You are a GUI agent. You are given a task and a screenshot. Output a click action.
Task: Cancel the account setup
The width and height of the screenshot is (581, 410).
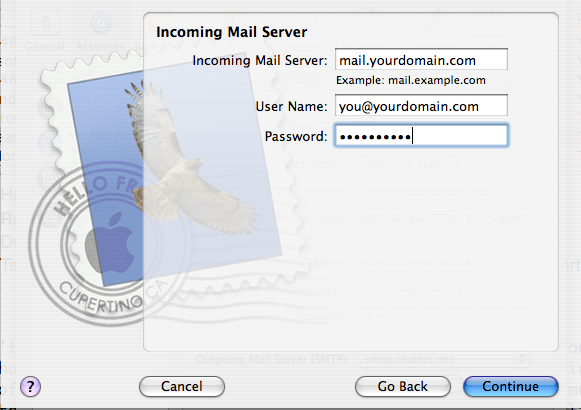click(182, 387)
